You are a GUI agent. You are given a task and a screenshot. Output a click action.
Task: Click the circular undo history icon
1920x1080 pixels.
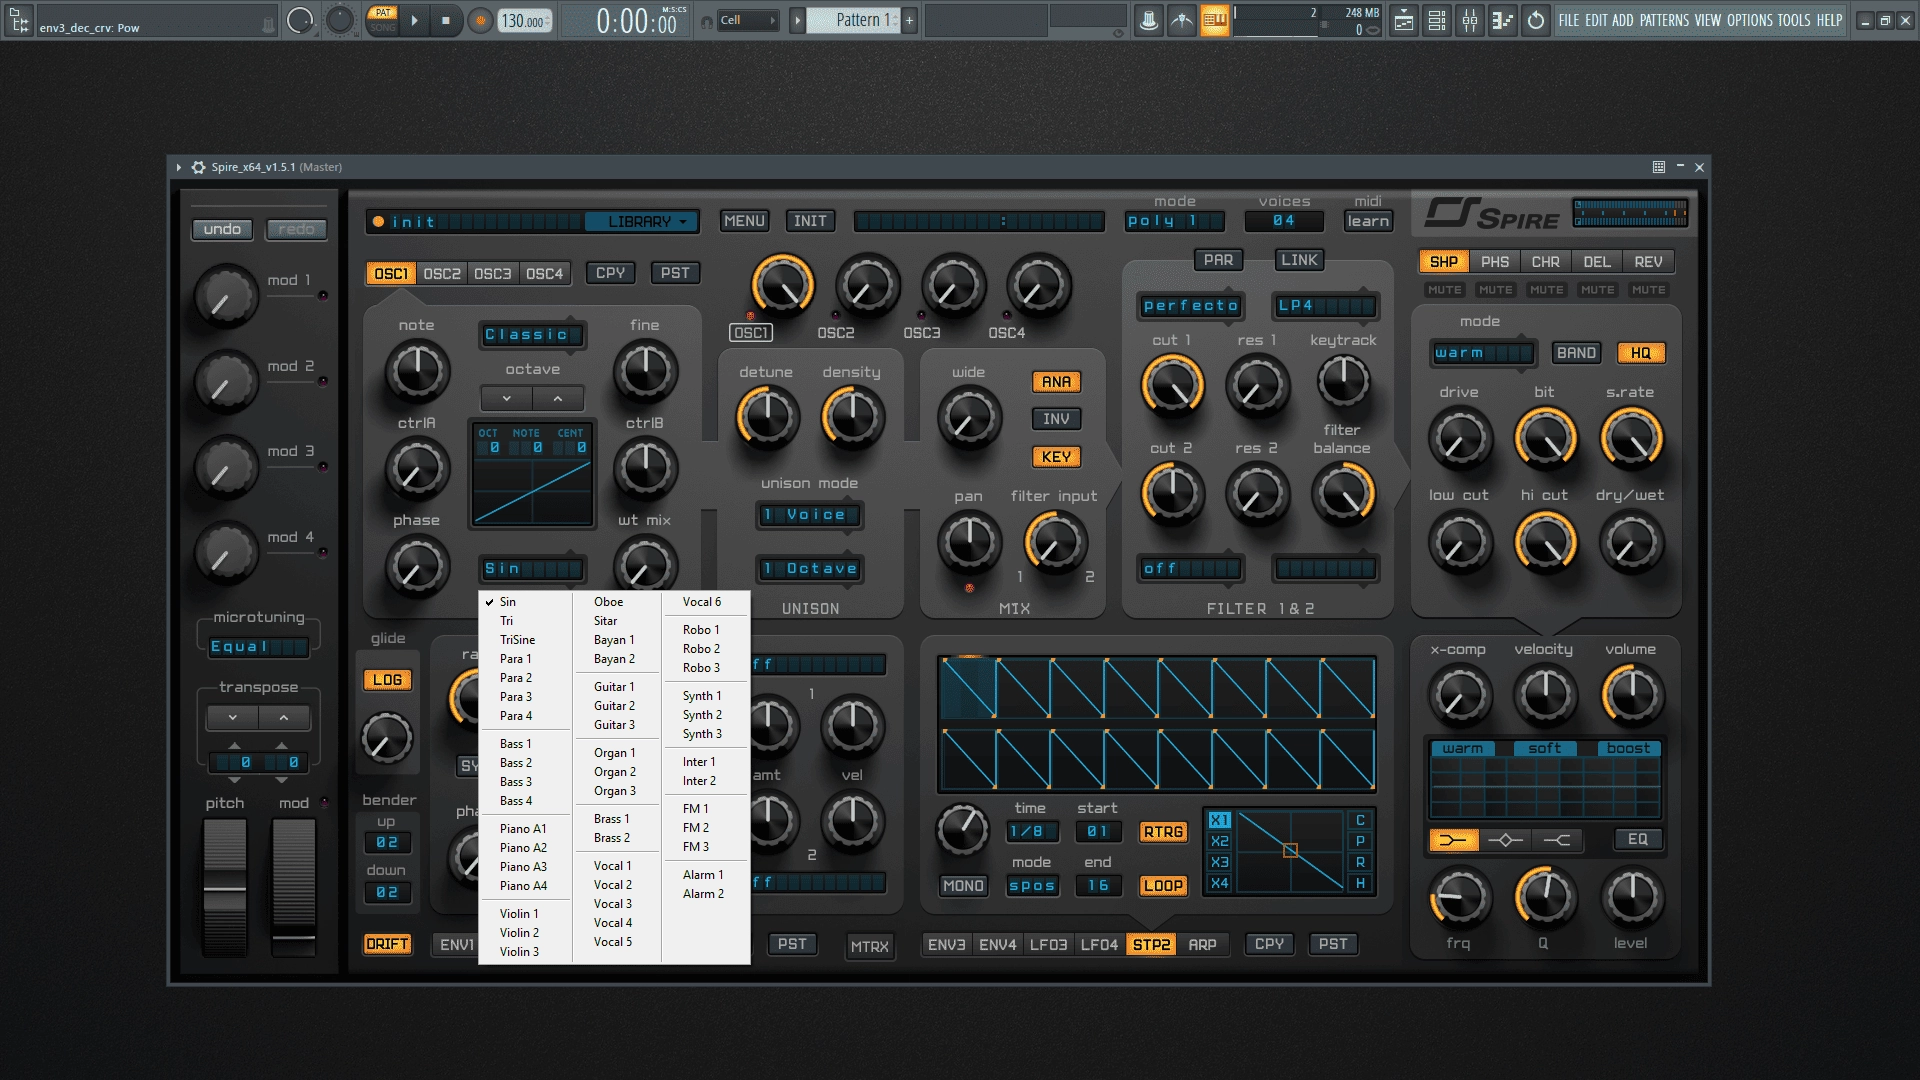pos(1536,20)
